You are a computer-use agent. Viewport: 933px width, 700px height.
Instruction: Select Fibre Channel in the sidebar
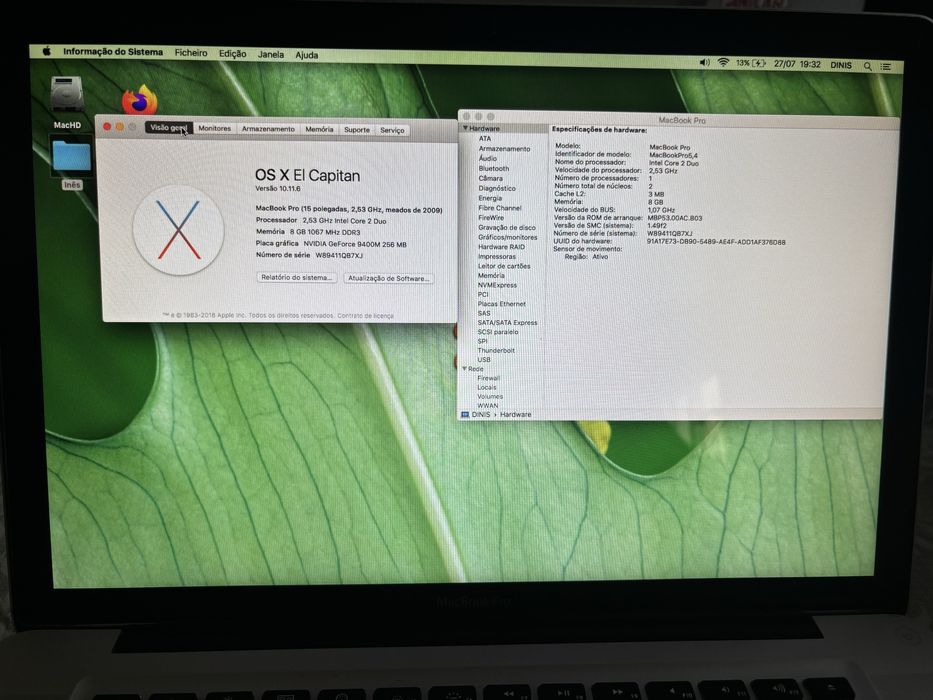499,208
